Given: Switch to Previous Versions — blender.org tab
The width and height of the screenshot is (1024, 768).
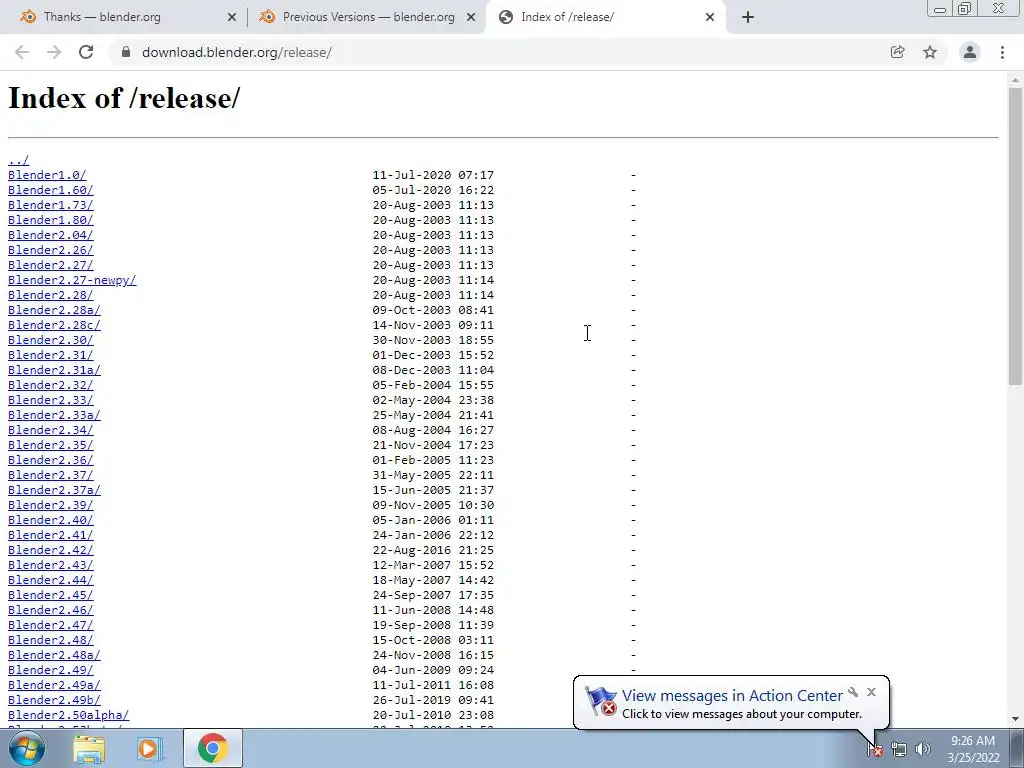Looking at the screenshot, I should click(x=368, y=17).
